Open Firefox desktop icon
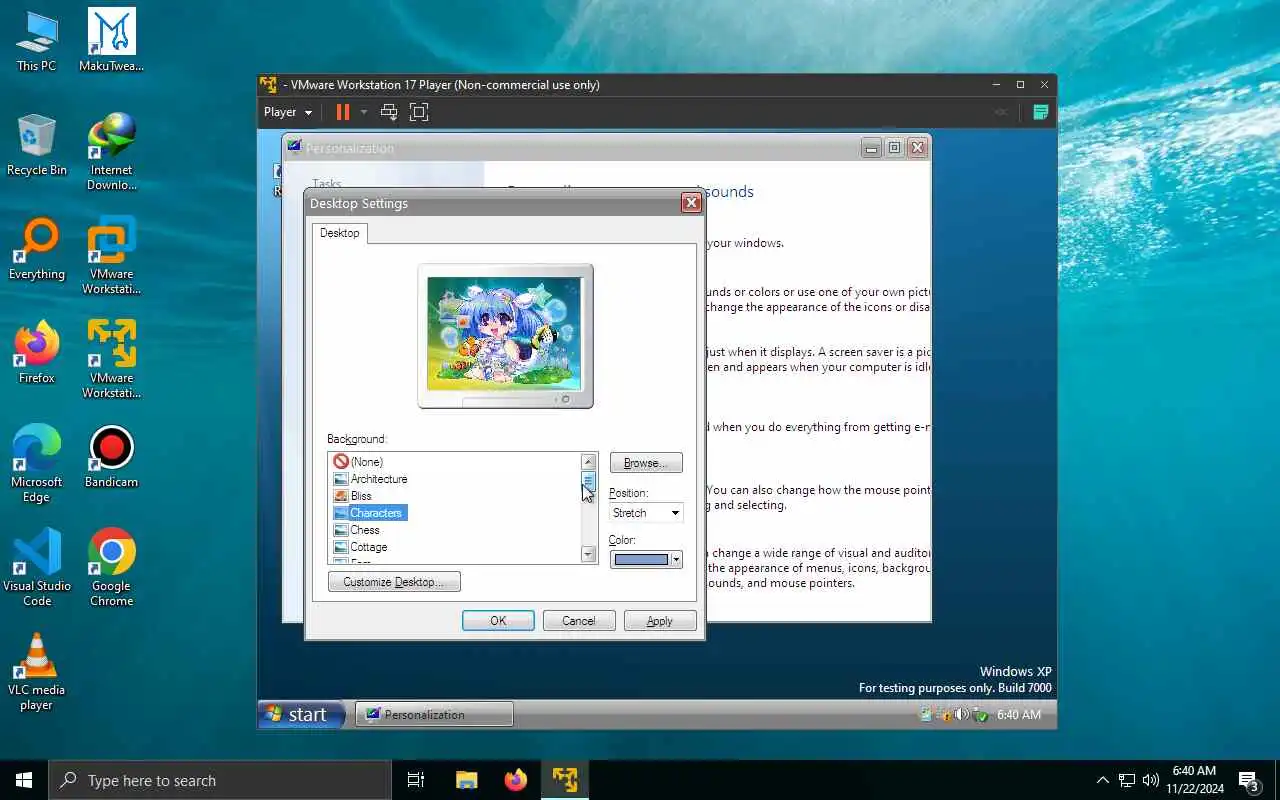The image size is (1280, 800). [37, 353]
